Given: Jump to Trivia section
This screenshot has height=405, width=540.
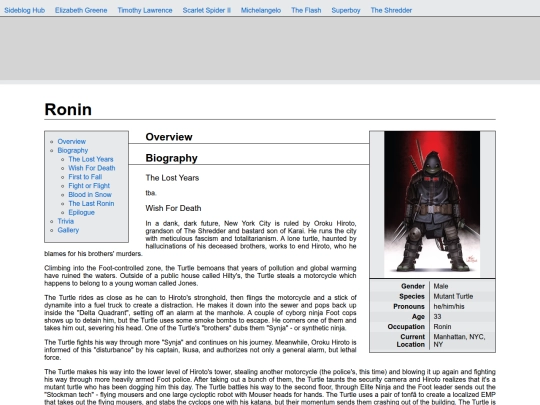Looking at the screenshot, I should (66, 221).
